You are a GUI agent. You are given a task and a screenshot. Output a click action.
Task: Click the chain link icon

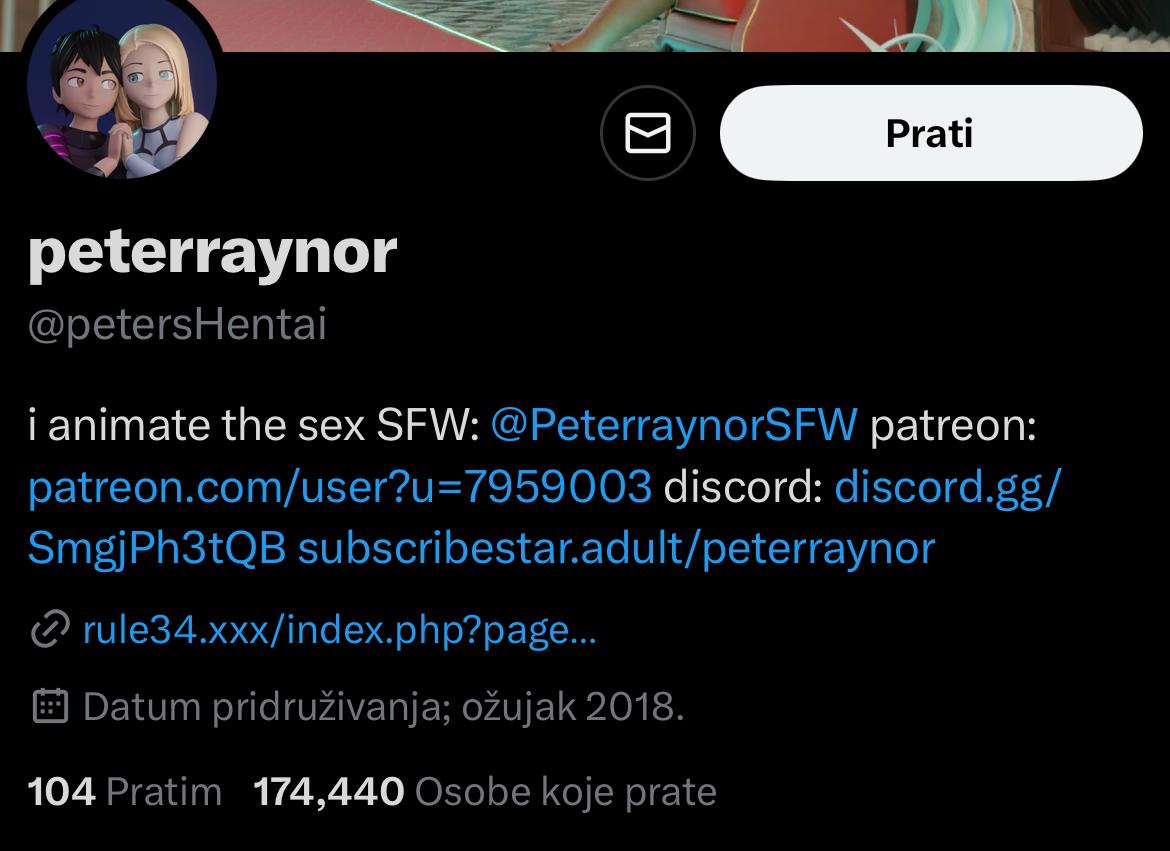click(x=50, y=629)
